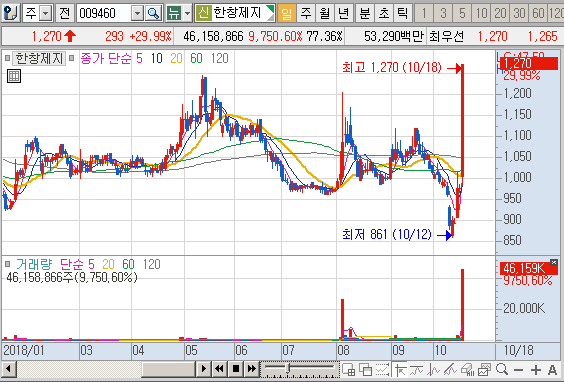Toggle the small square before 거래량 legend
The image size is (564, 382).
[7, 264]
